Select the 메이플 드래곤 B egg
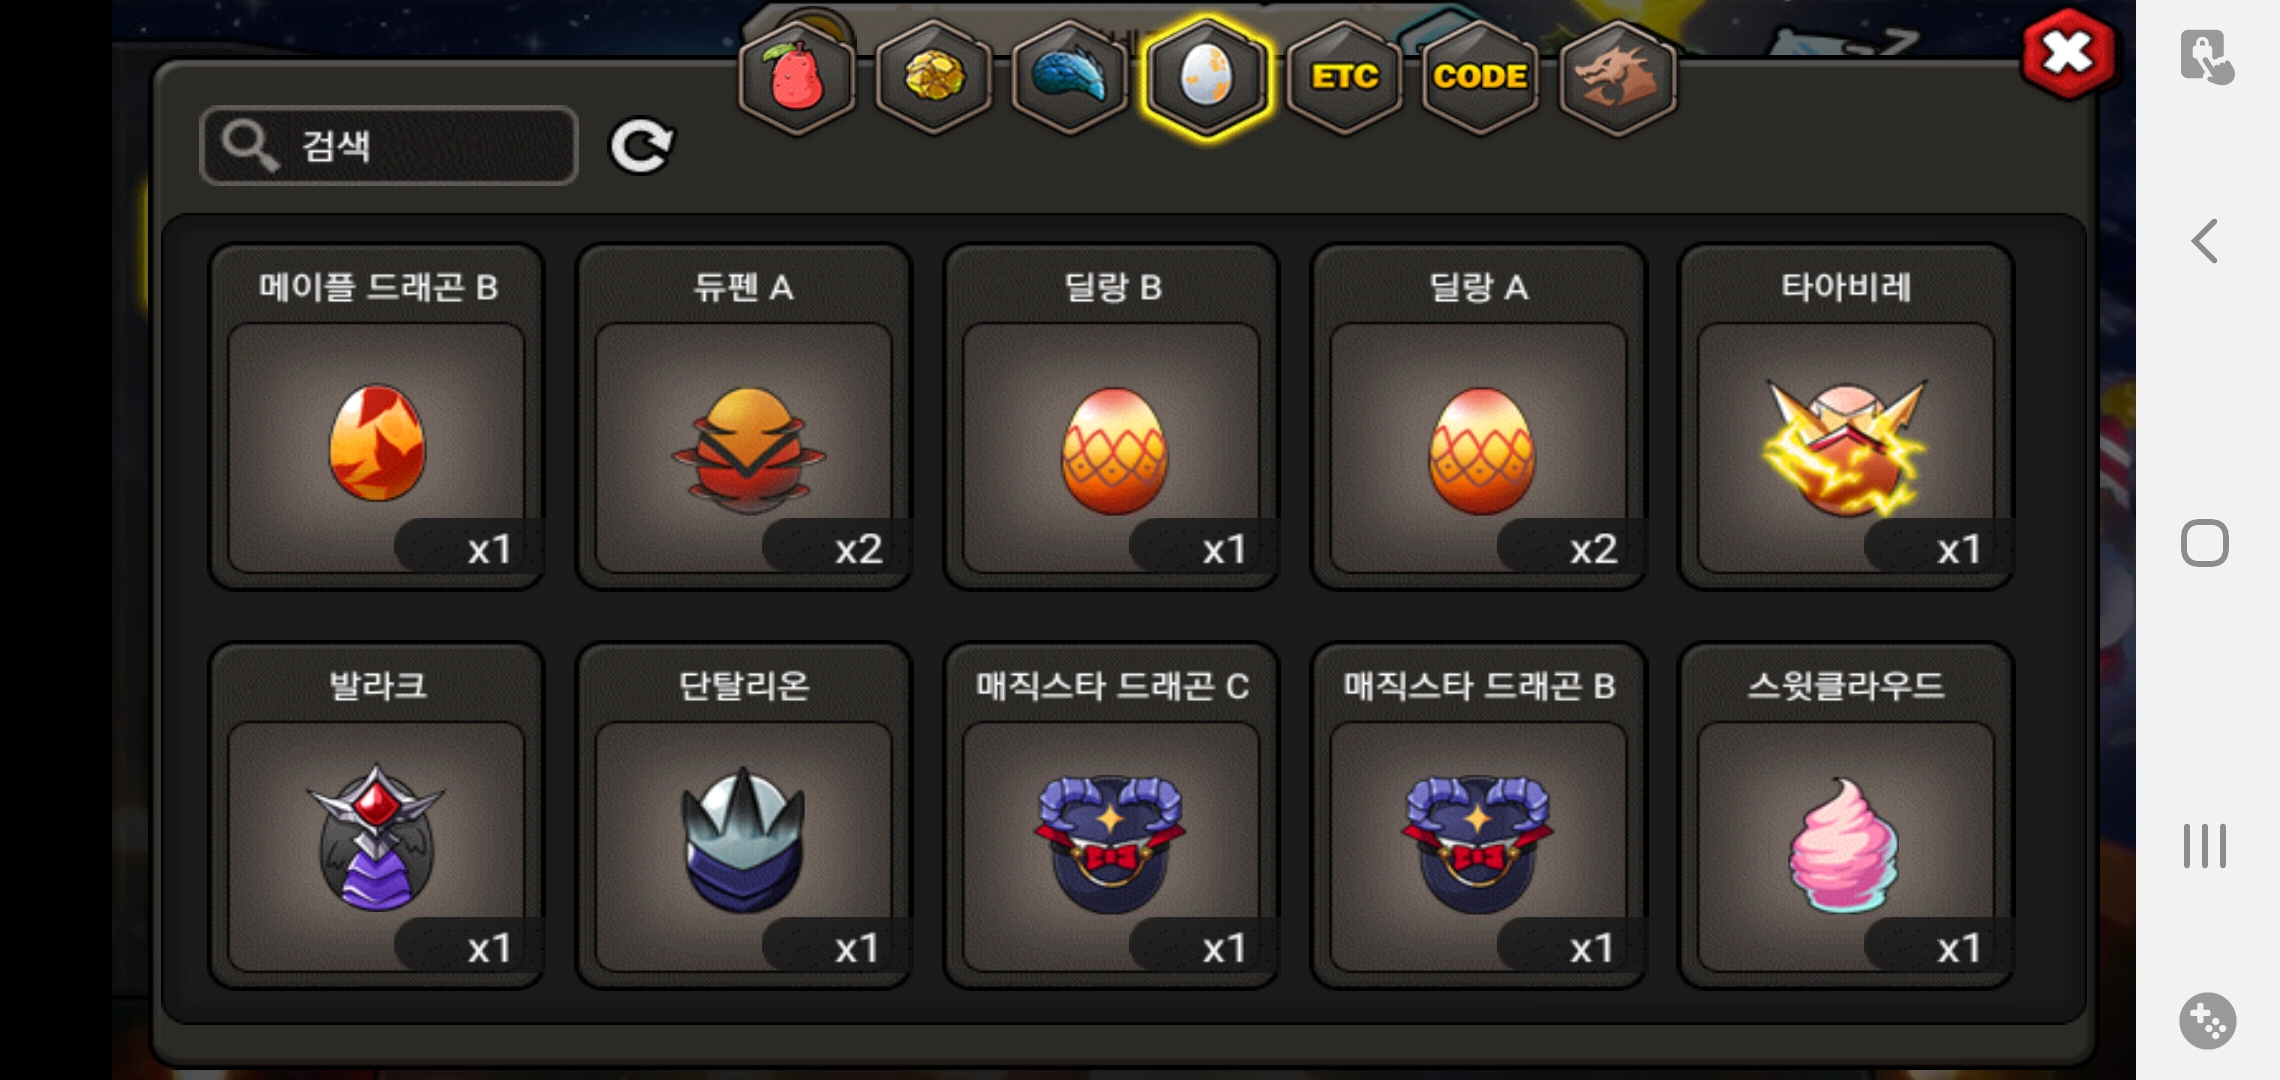Viewport: 2280px width, 1080px height. tap(376, 417)
